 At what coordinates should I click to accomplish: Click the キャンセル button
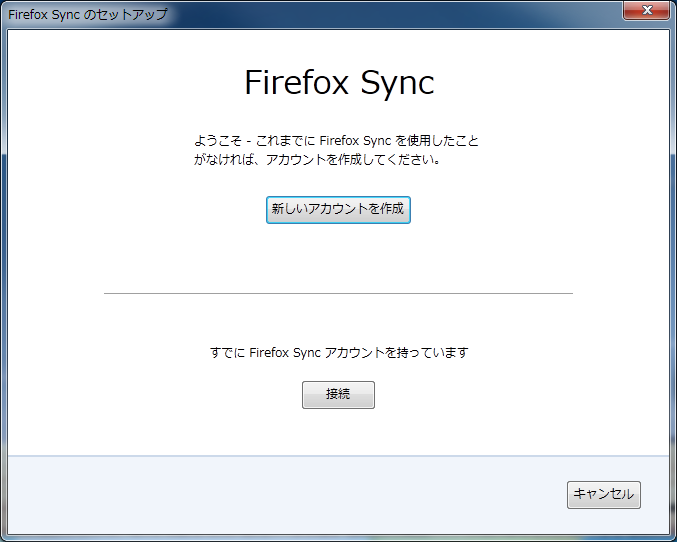pos(604,495)
